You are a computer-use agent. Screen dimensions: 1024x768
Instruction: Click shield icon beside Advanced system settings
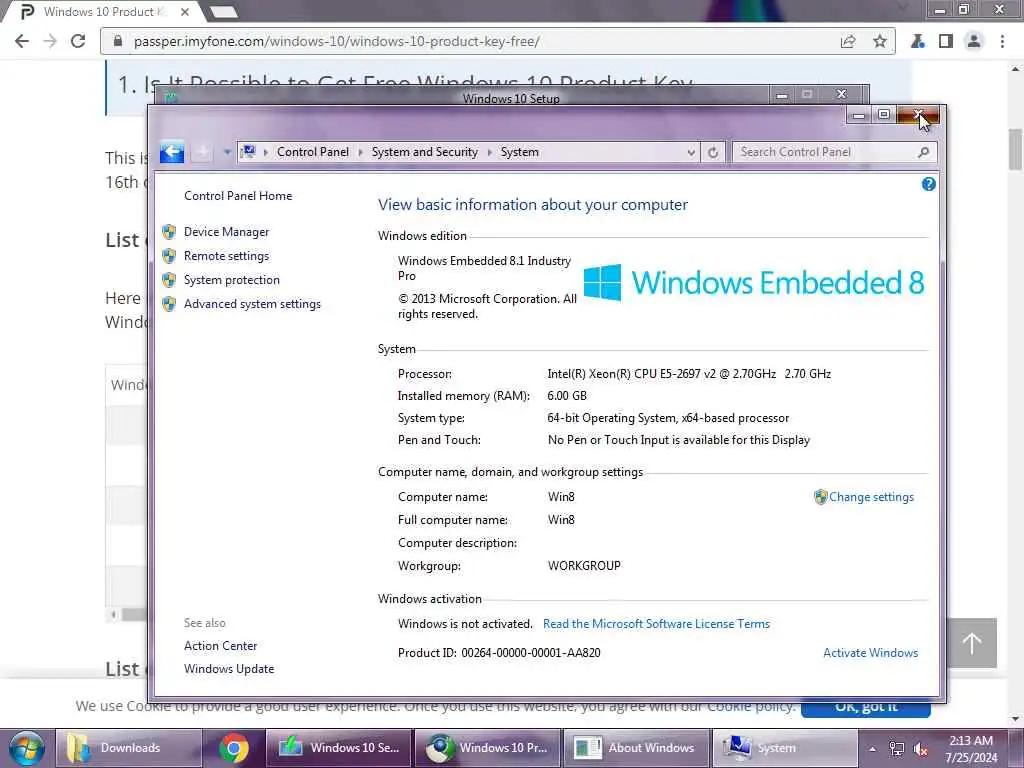pos(169,304)
